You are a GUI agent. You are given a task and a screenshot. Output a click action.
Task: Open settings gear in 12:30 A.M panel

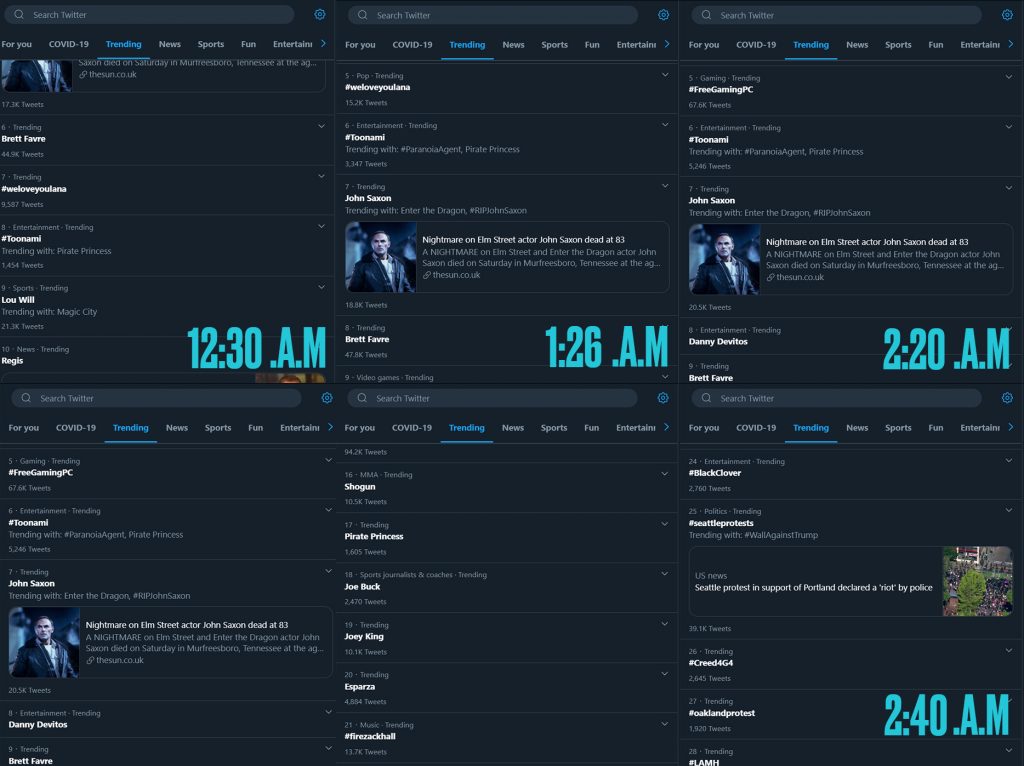(x=319, y=14)
